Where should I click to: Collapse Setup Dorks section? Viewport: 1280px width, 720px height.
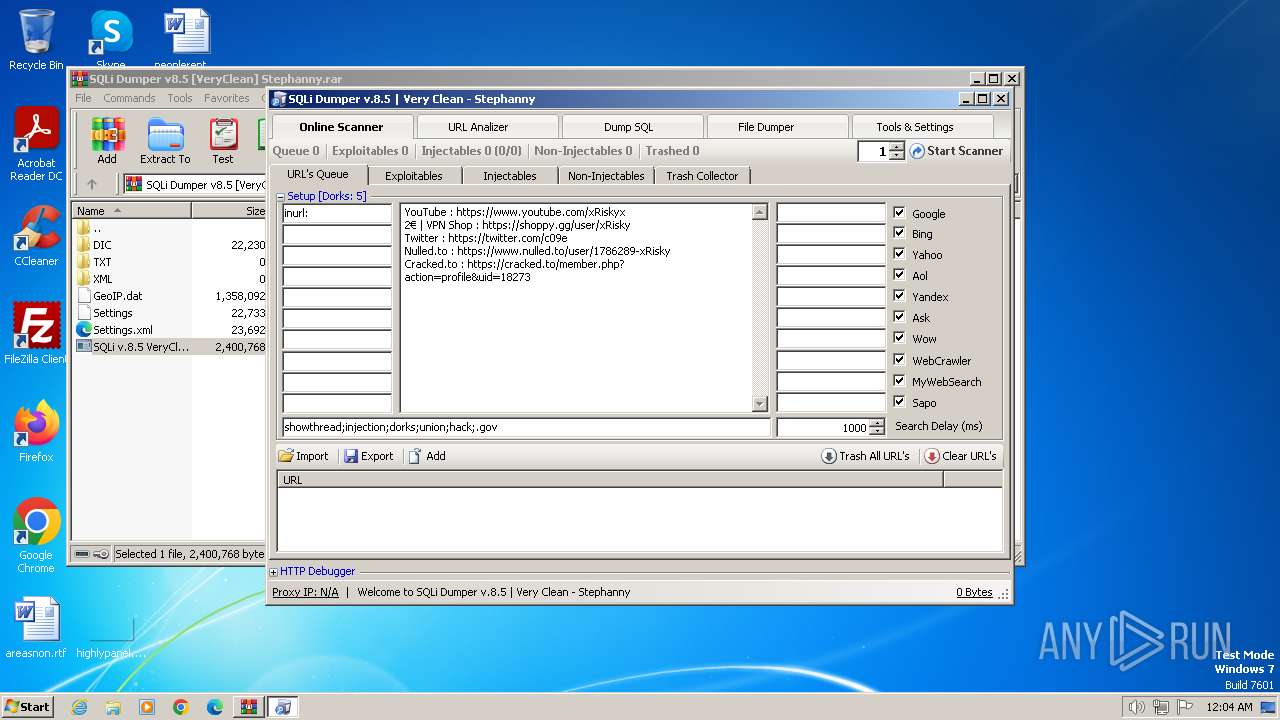pos(281,197)
